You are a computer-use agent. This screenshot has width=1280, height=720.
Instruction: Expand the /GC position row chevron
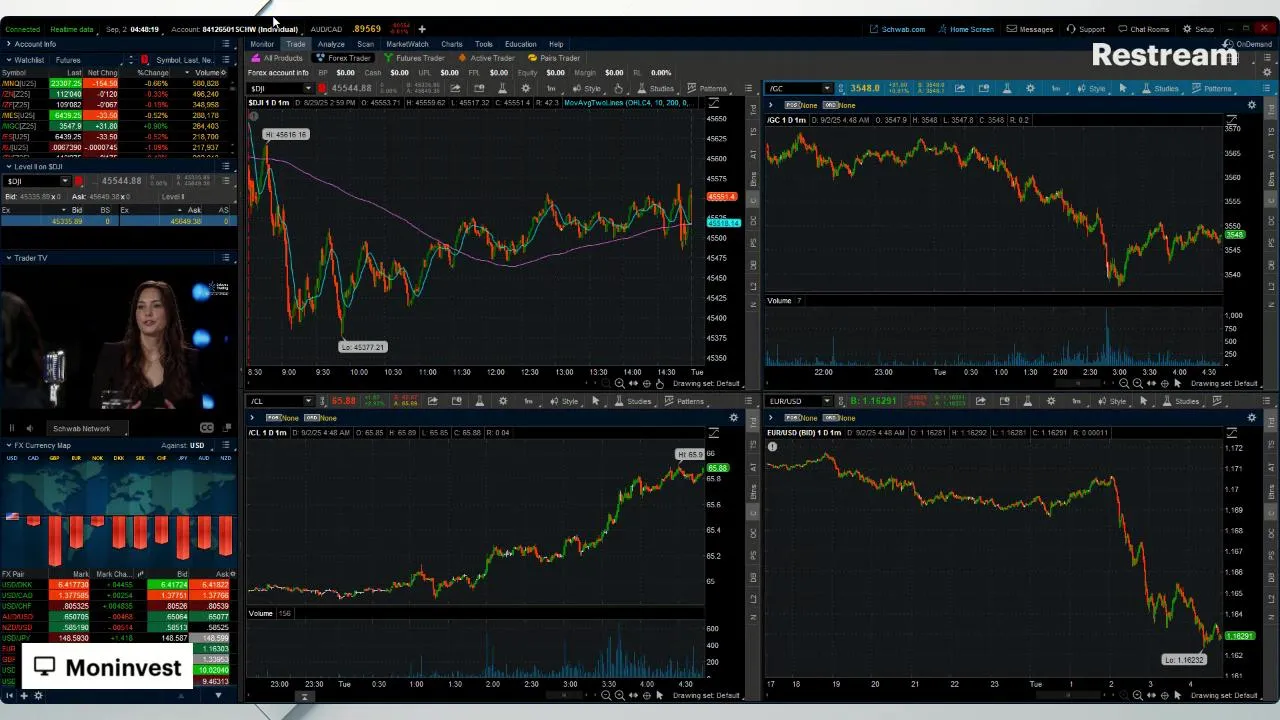771,105
